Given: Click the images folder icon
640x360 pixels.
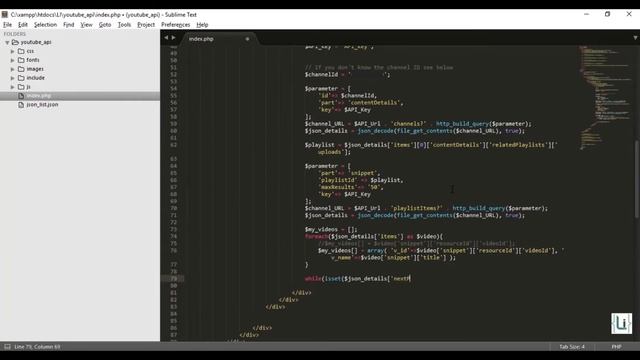Looking at the screenshot, I should coord(21,69).
